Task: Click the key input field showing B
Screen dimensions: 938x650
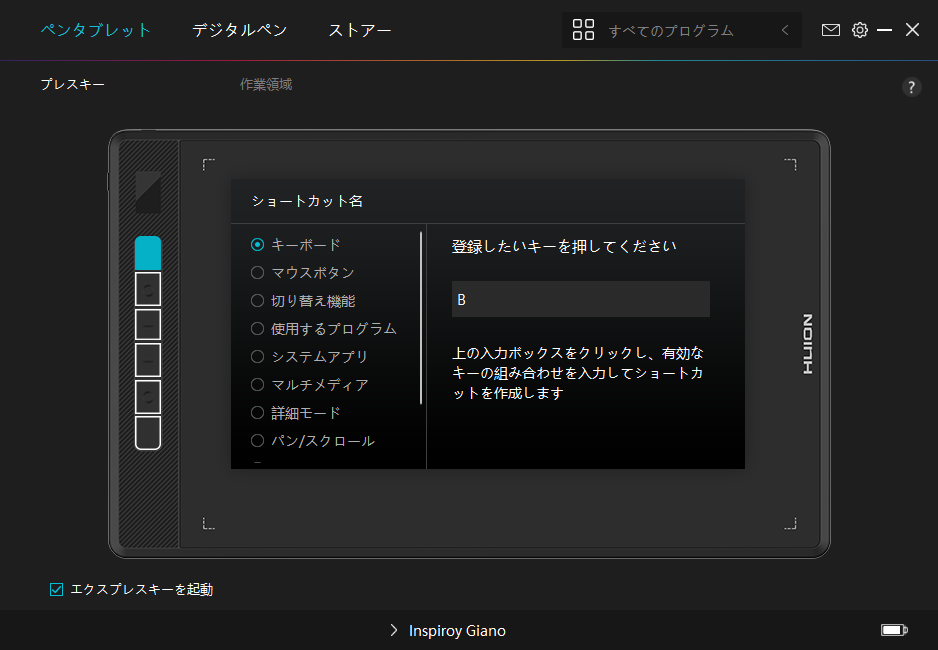Action: pyautogui.click(x=581, y=299)
